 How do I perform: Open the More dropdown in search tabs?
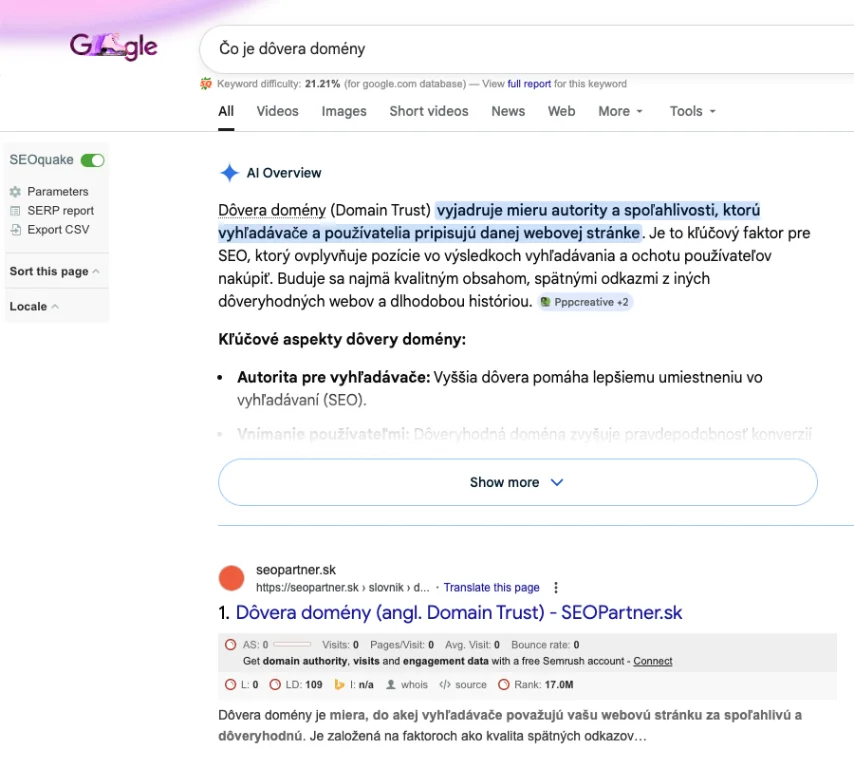620,111
